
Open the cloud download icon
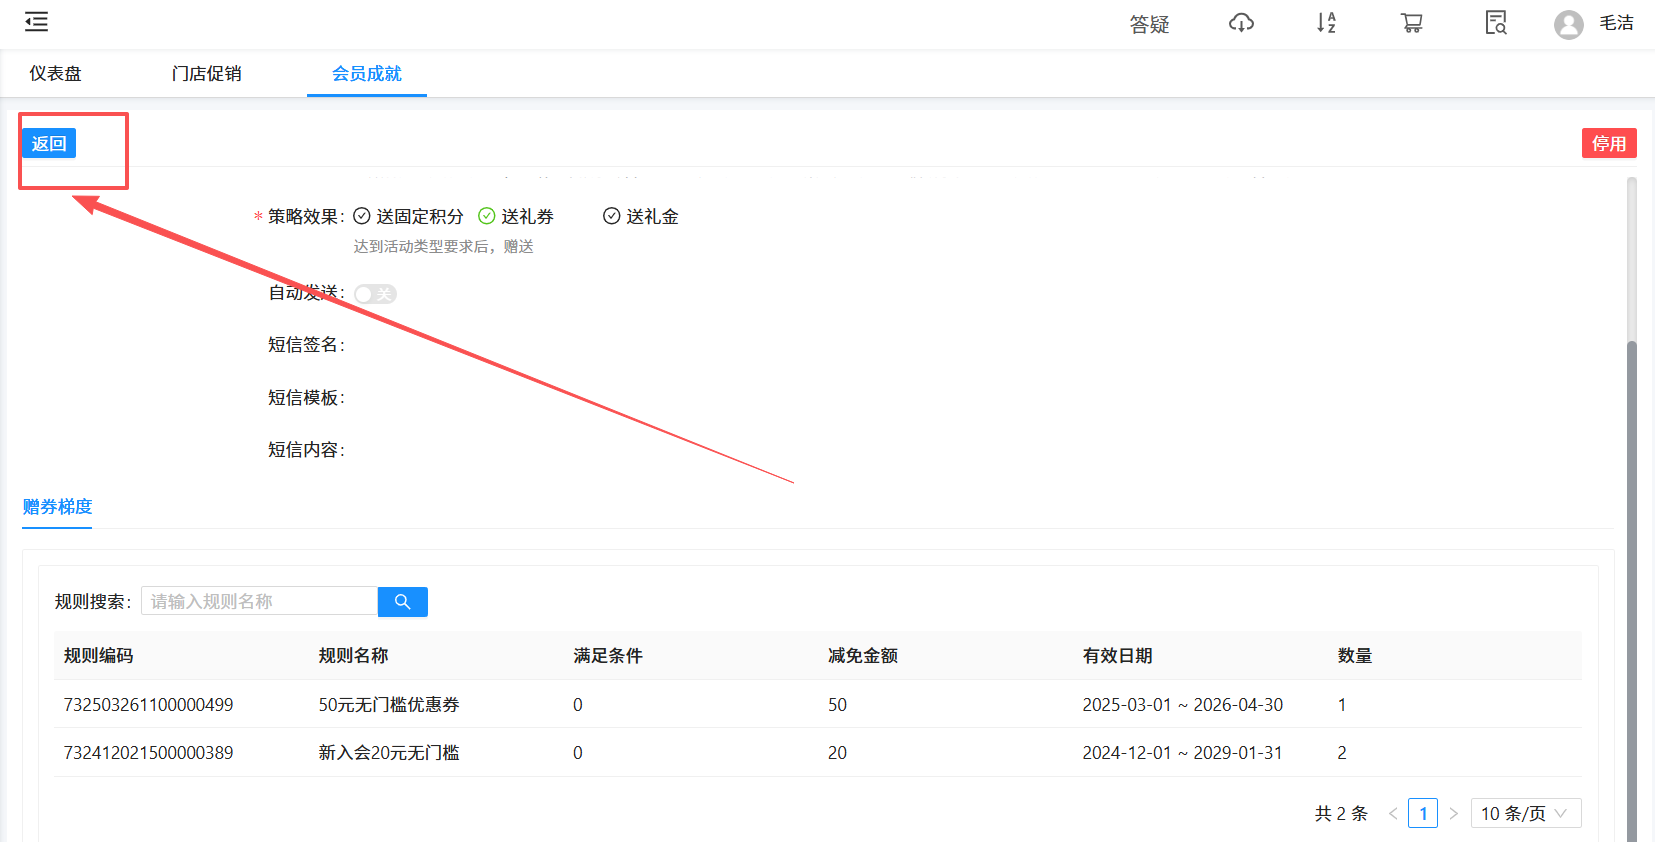pos(1241,23)
